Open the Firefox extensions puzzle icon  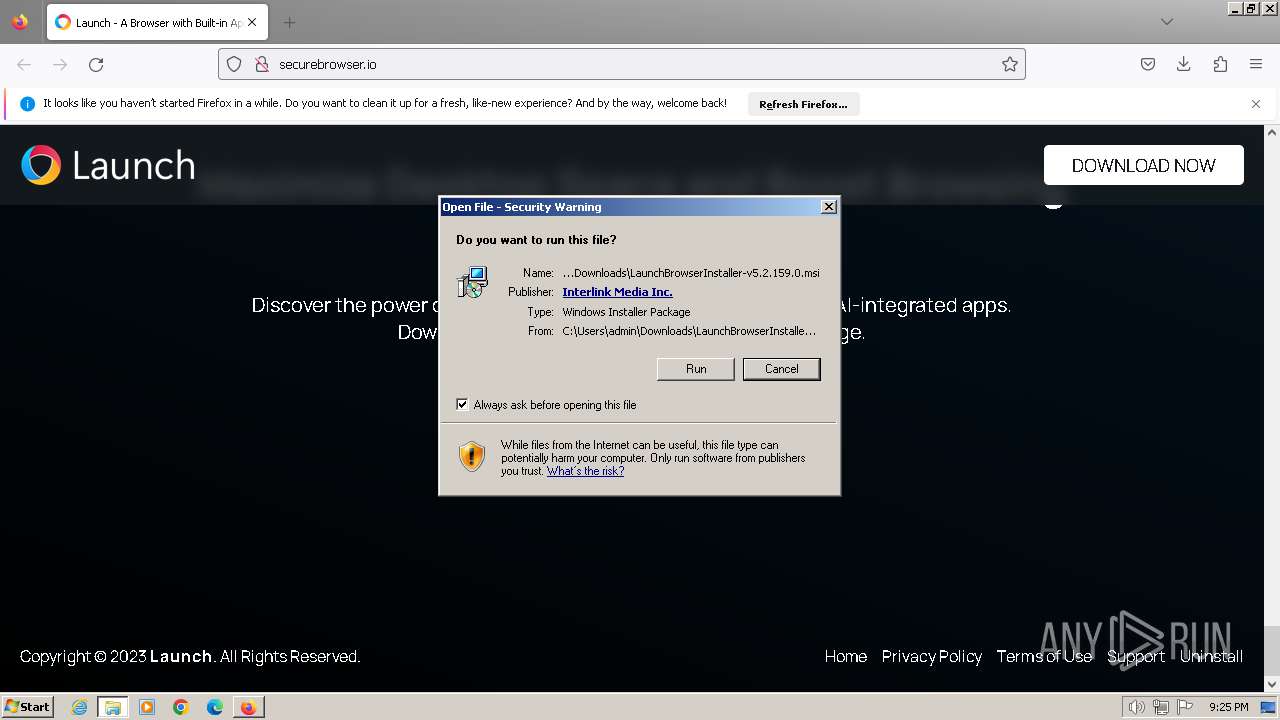[1220, 64]
